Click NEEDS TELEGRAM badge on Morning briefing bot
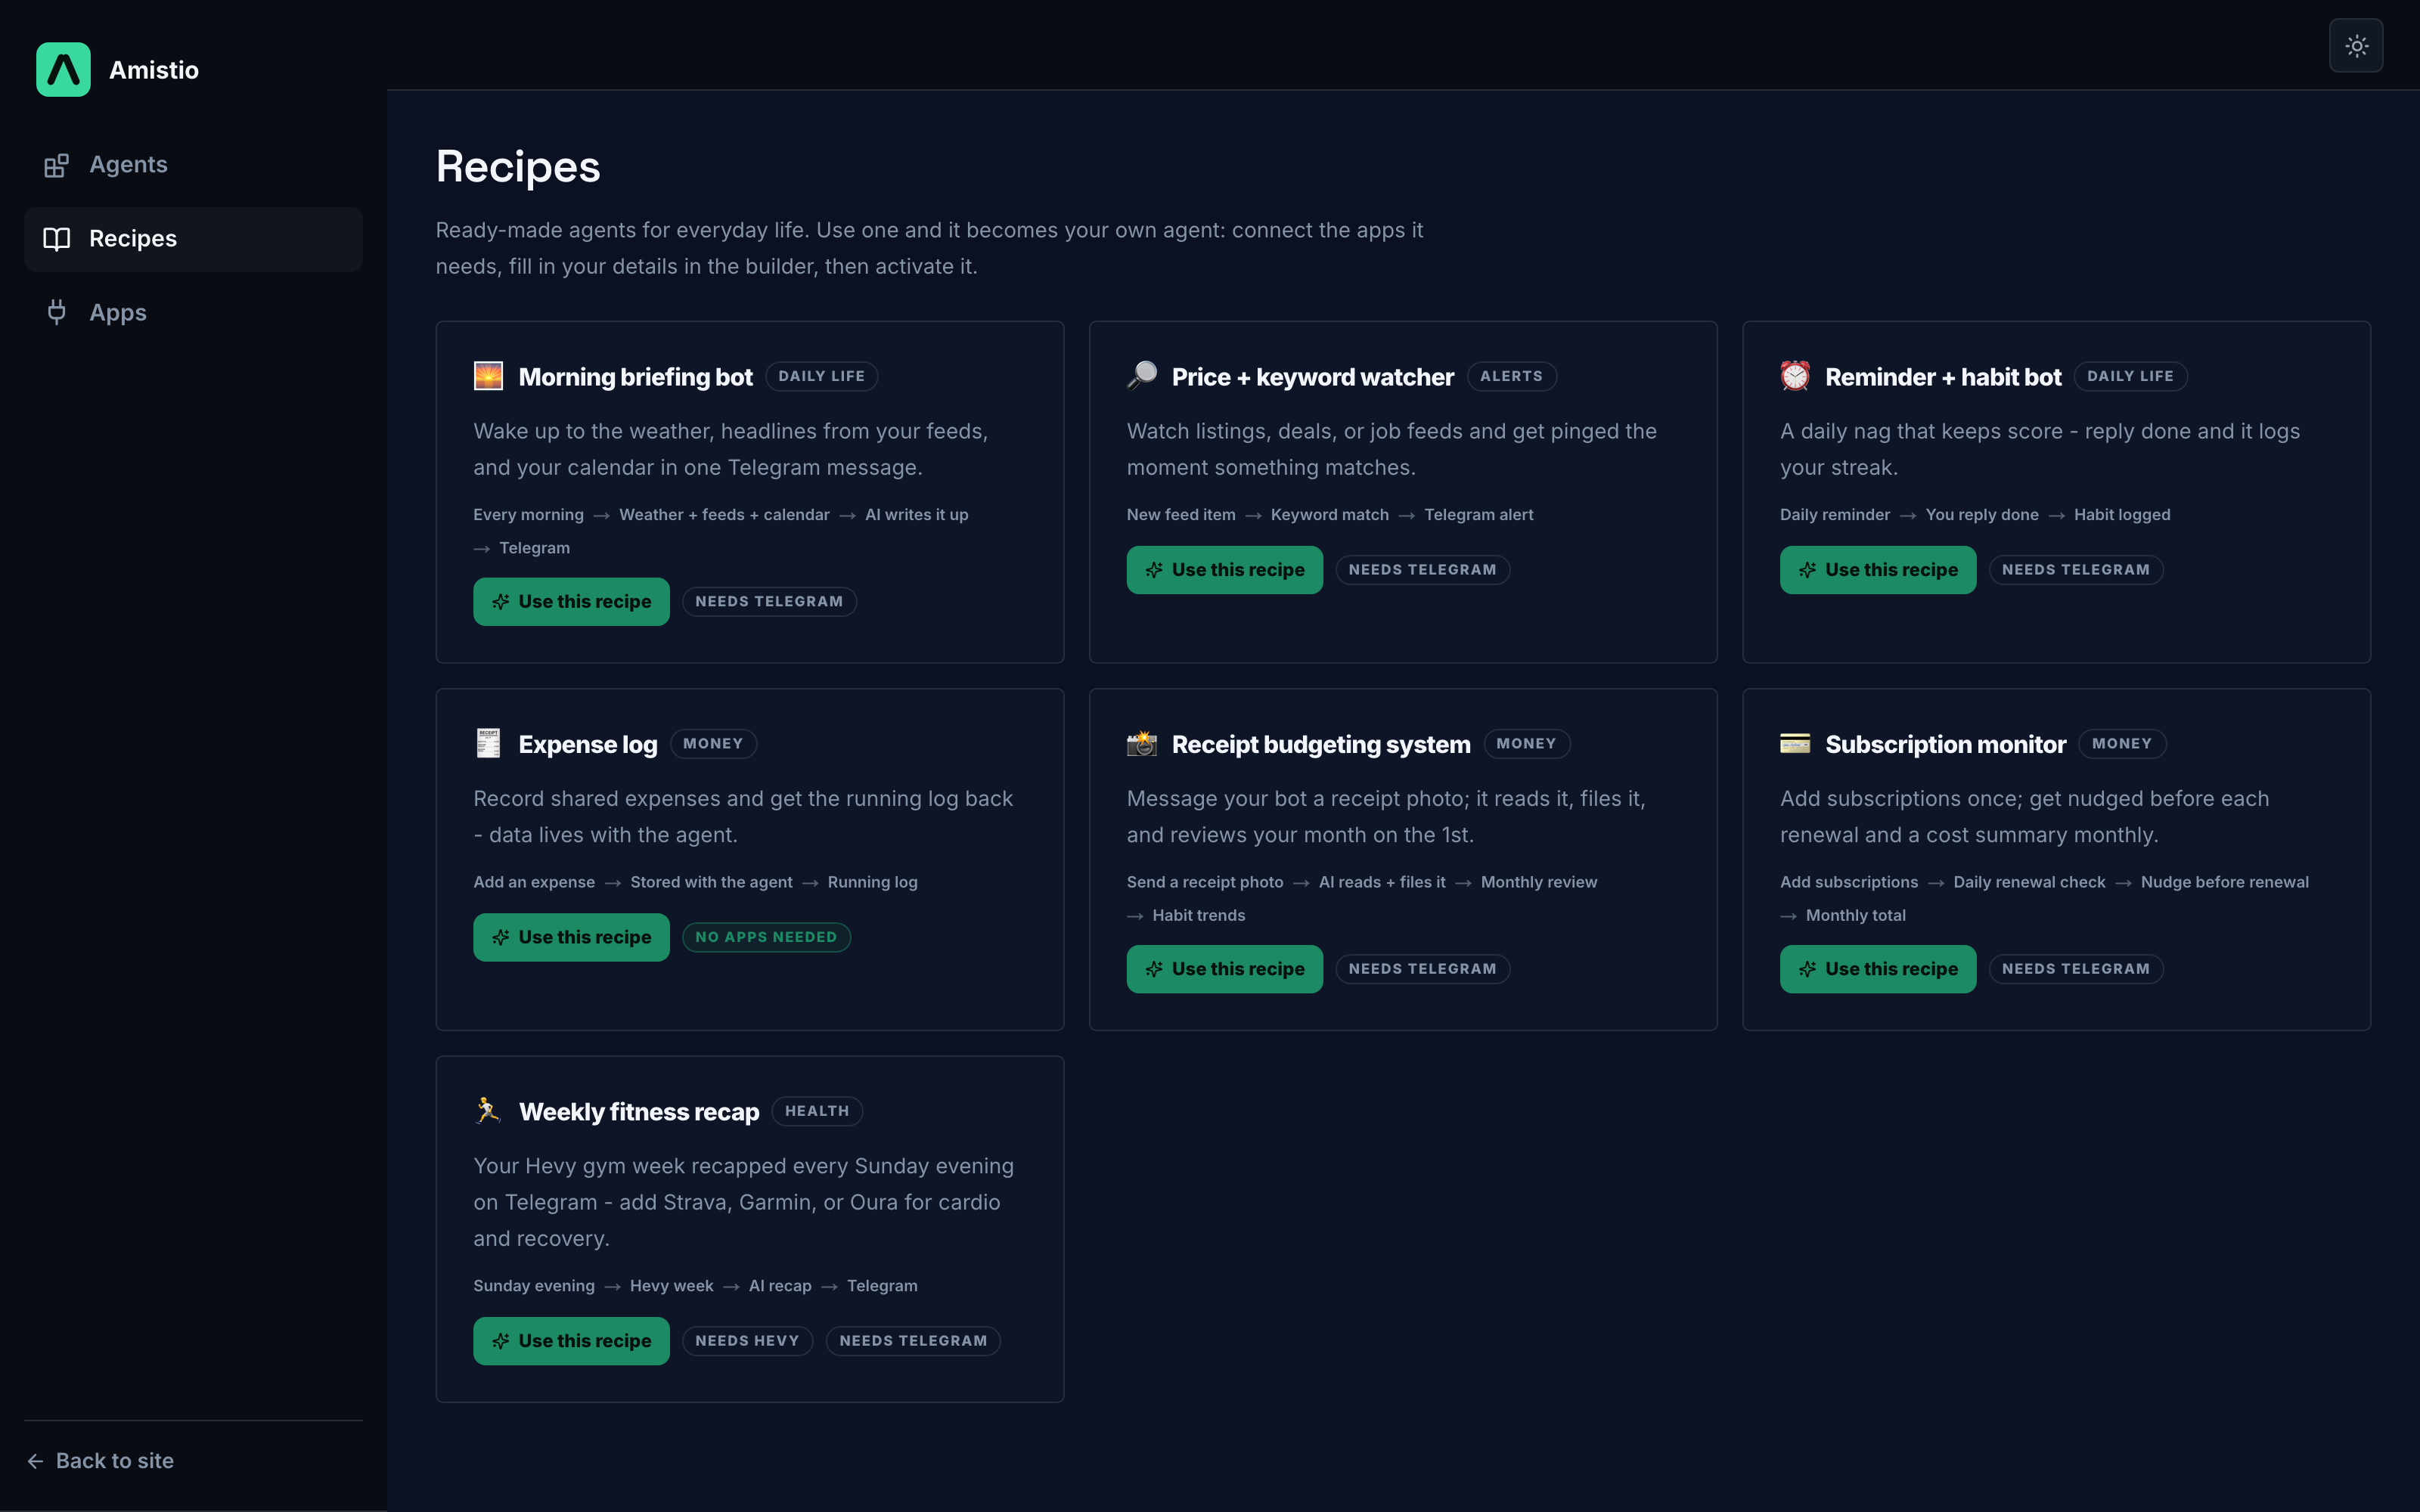Viewport: 2420px width, 1512px height. [x=769, y=602]
